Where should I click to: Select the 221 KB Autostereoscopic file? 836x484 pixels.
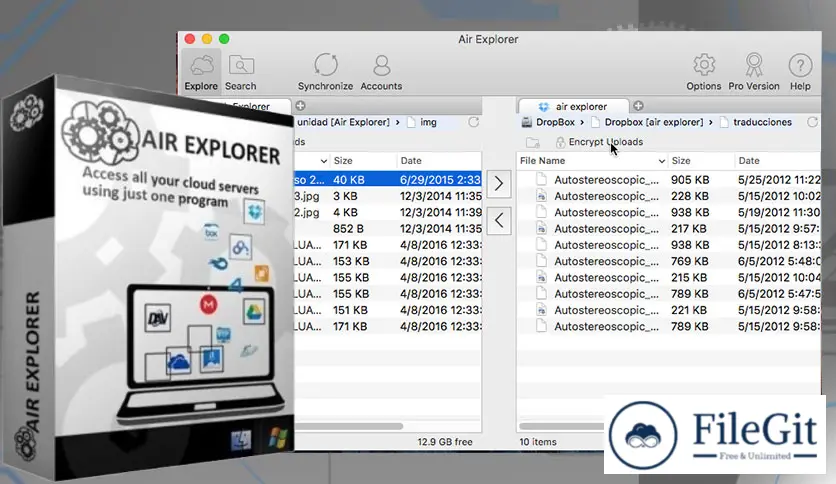[669, 310]
